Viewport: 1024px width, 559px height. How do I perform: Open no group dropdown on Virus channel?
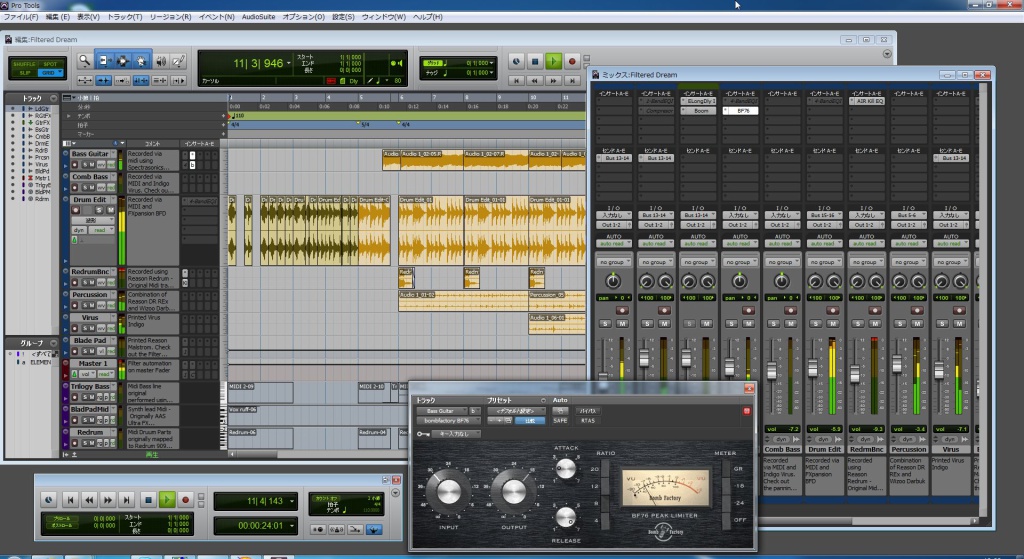(x=950, y=262)
